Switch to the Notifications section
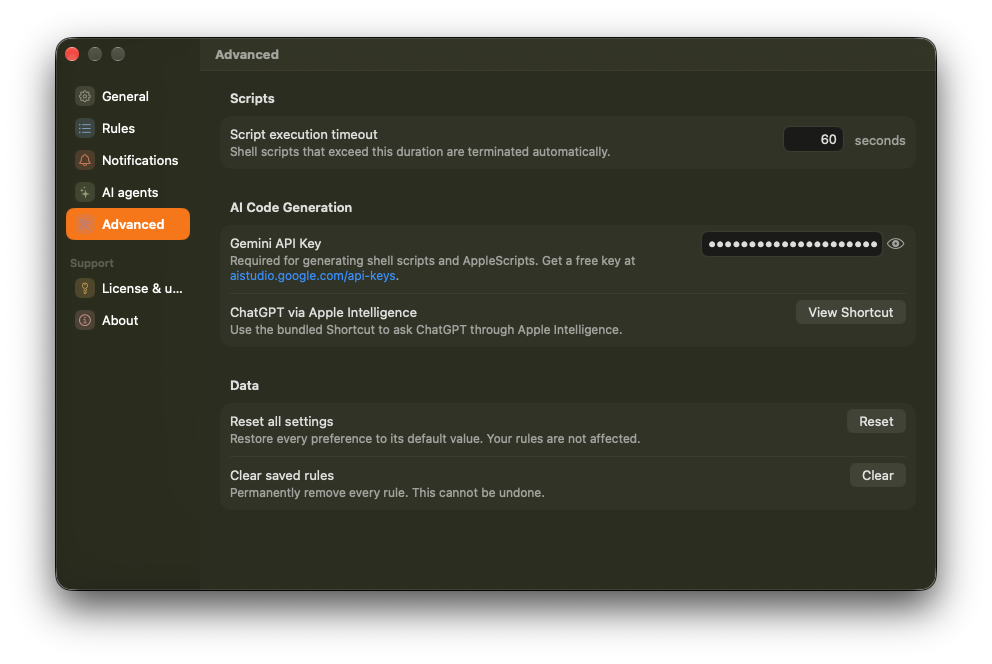The height and width of the screenshot is (664, 992). (x=128, y=160)
